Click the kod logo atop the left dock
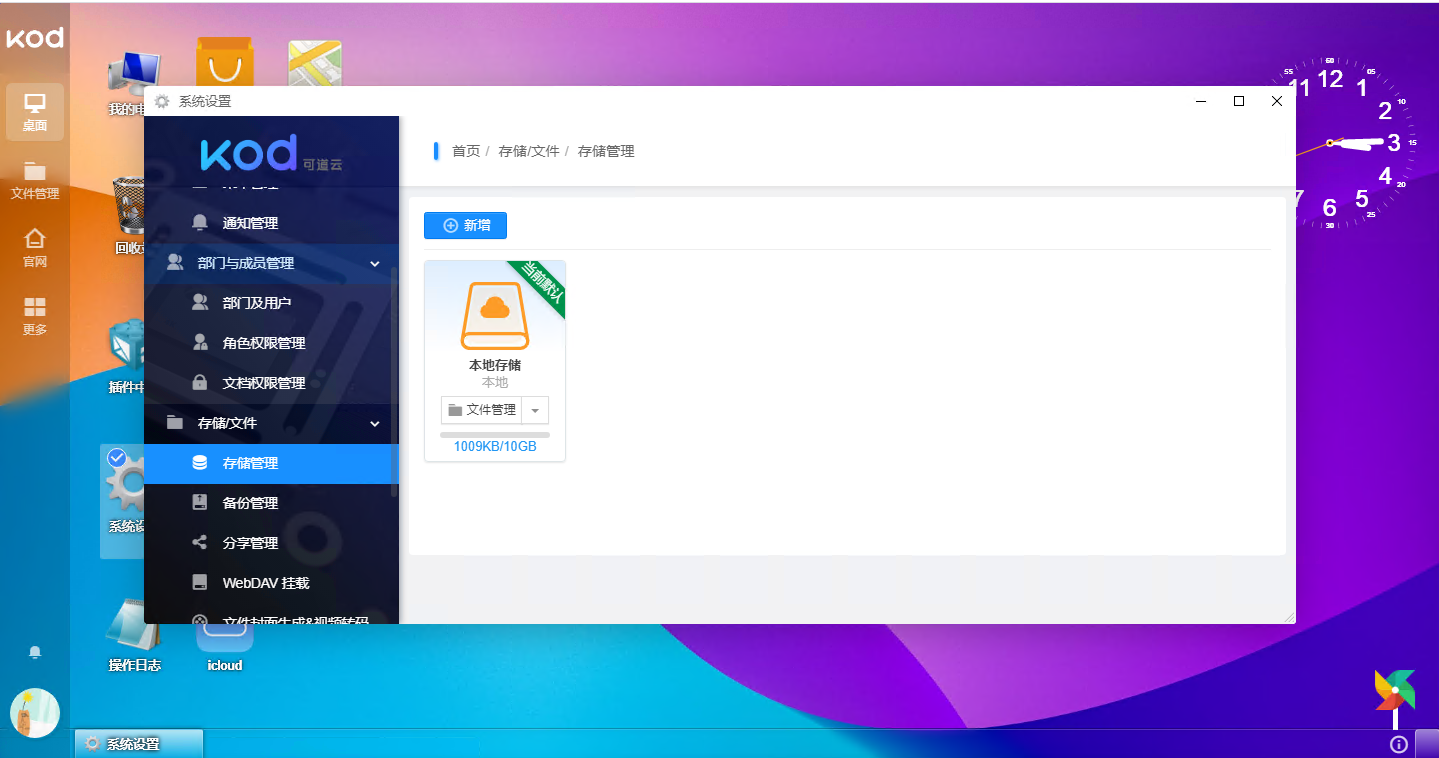 [x=35, y=38]
